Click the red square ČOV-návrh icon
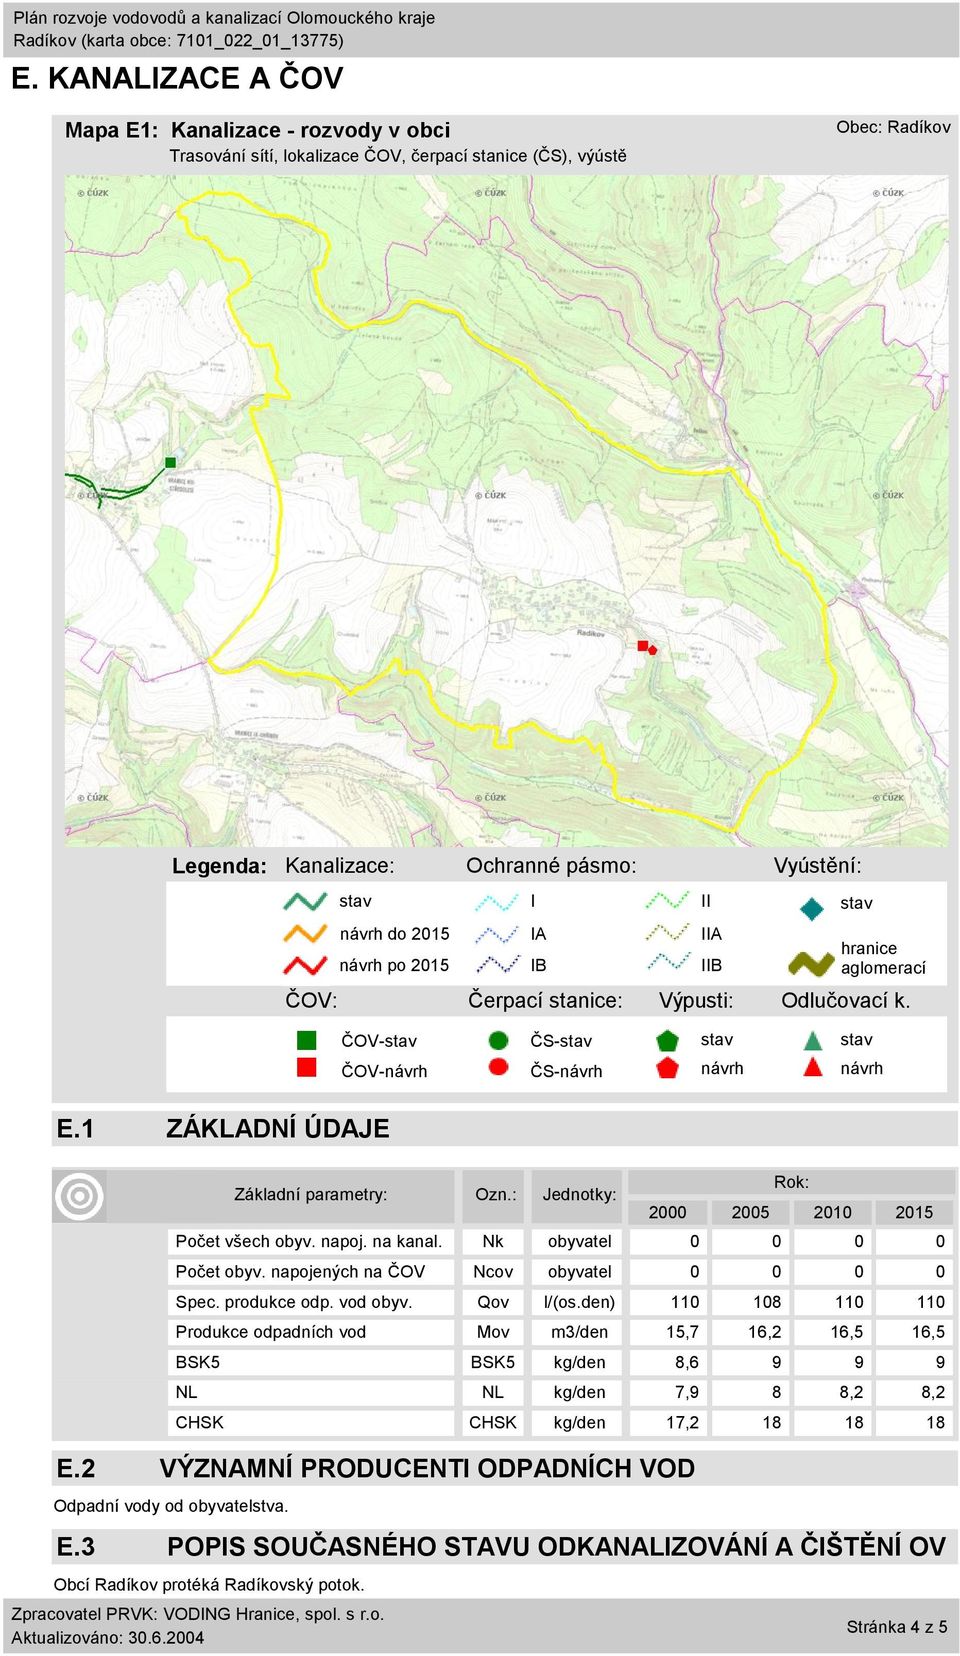Screen dimensions: 960x1656 tap(307, 1068)
